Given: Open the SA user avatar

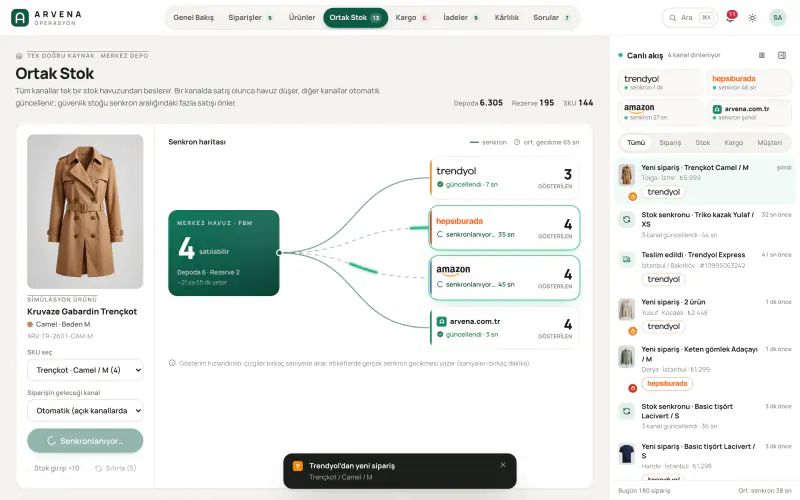Looking at the screenshot, I should (777, 18).
